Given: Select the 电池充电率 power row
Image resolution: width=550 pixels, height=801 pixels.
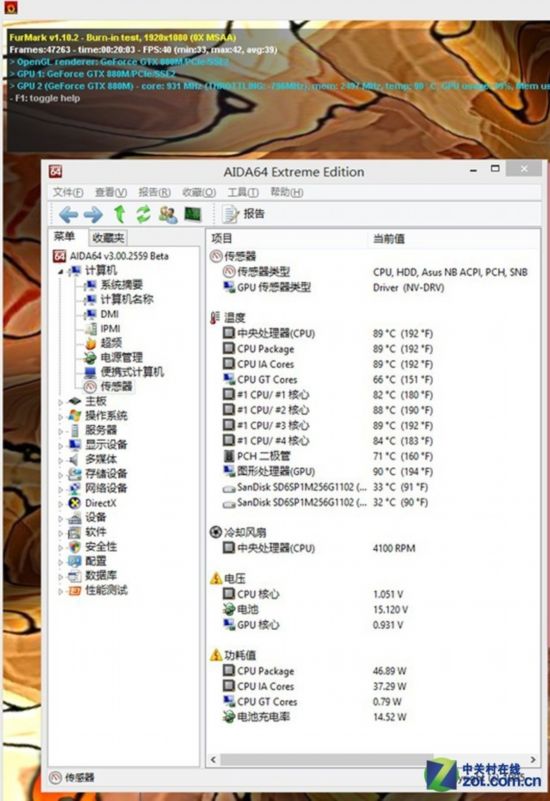Looking at the screenshot, I should [x=315, y=717].
